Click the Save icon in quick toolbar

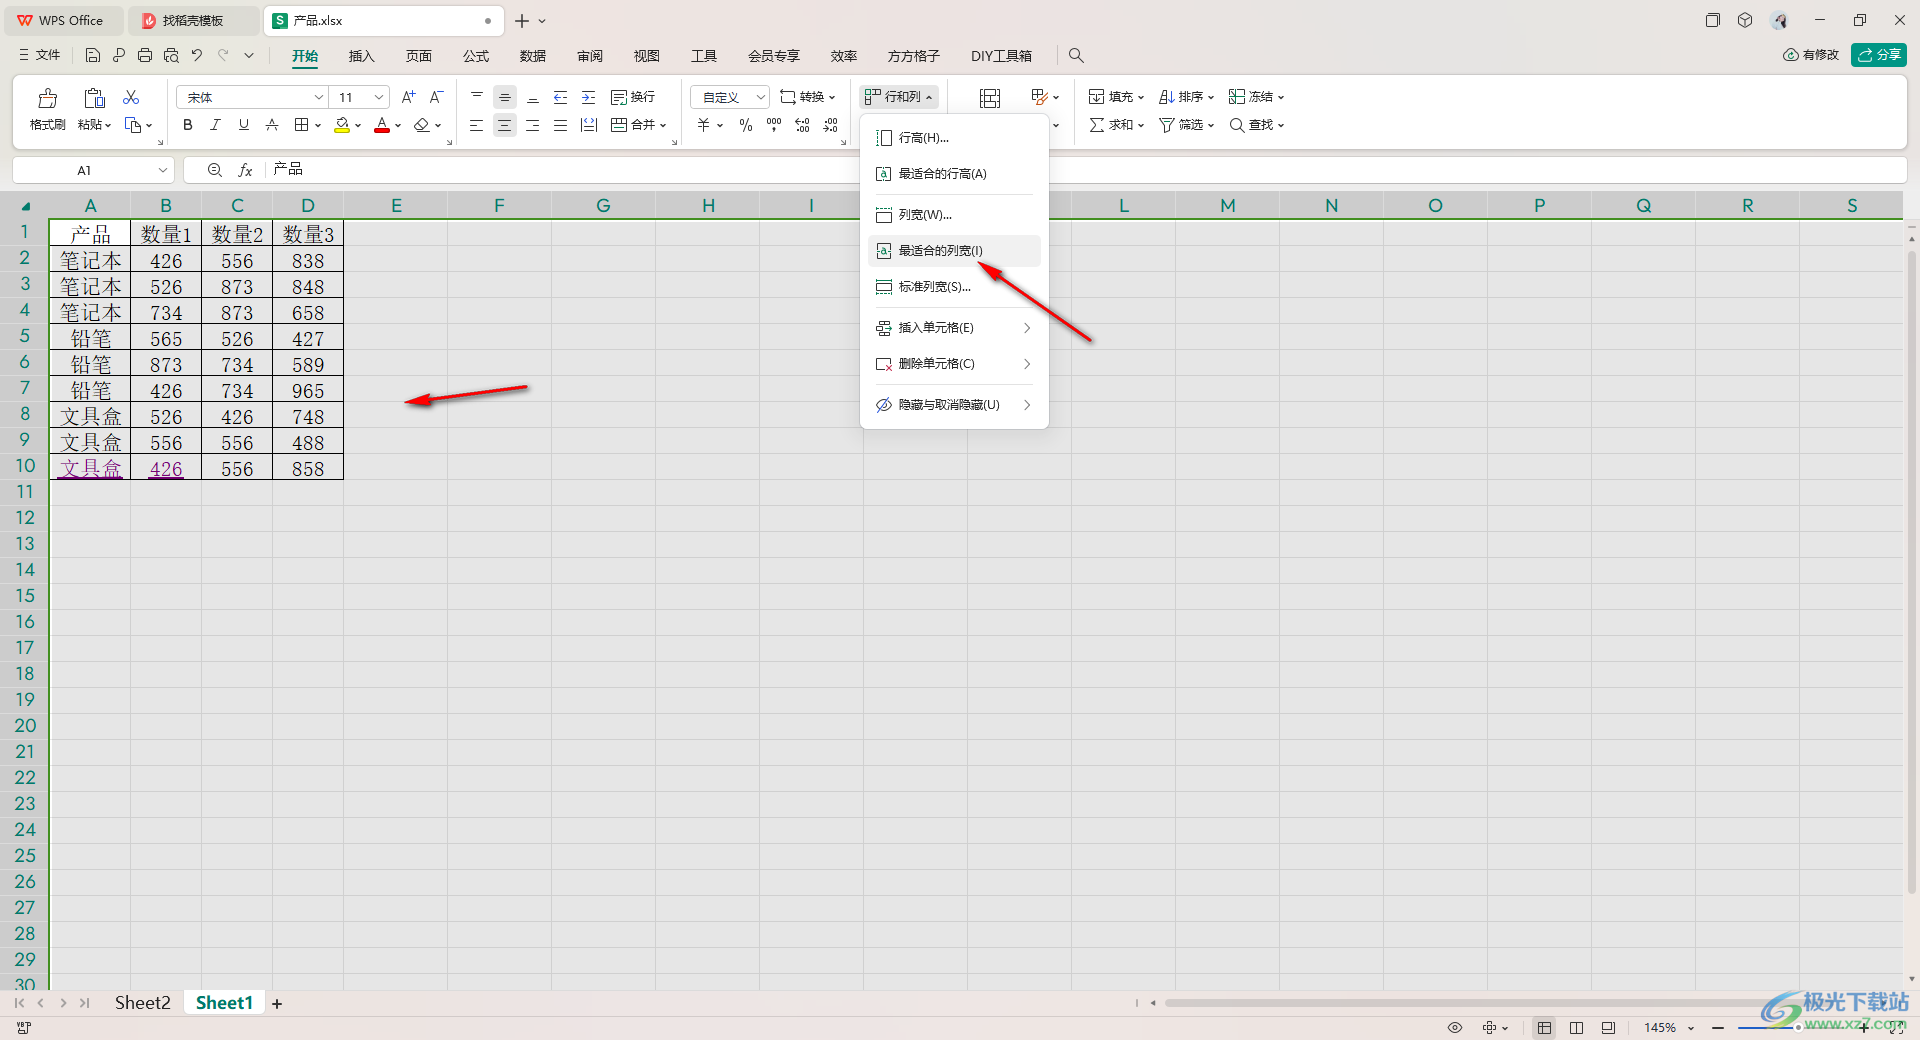(x=93, y=55)
